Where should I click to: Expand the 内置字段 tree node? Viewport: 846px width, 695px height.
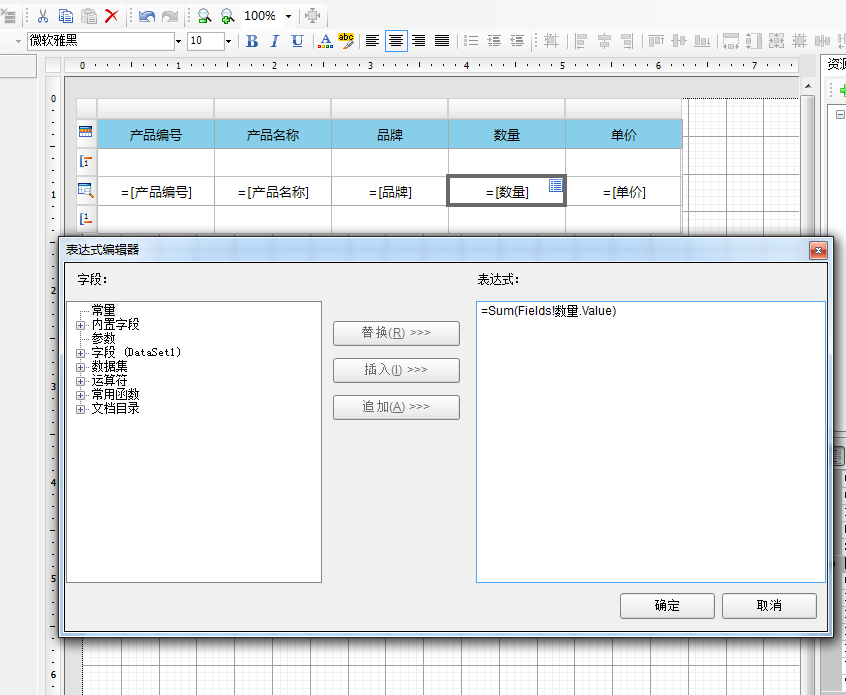point(80,325)
